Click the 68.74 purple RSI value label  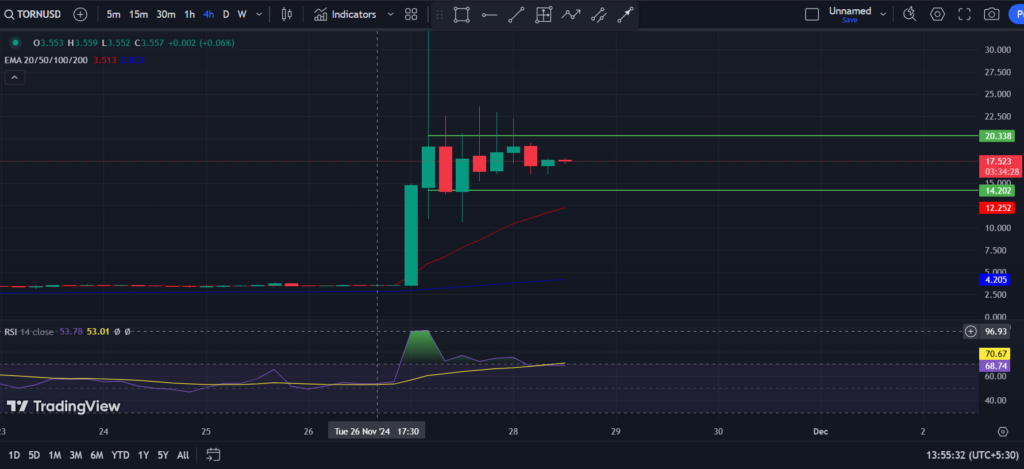point(995,366)
